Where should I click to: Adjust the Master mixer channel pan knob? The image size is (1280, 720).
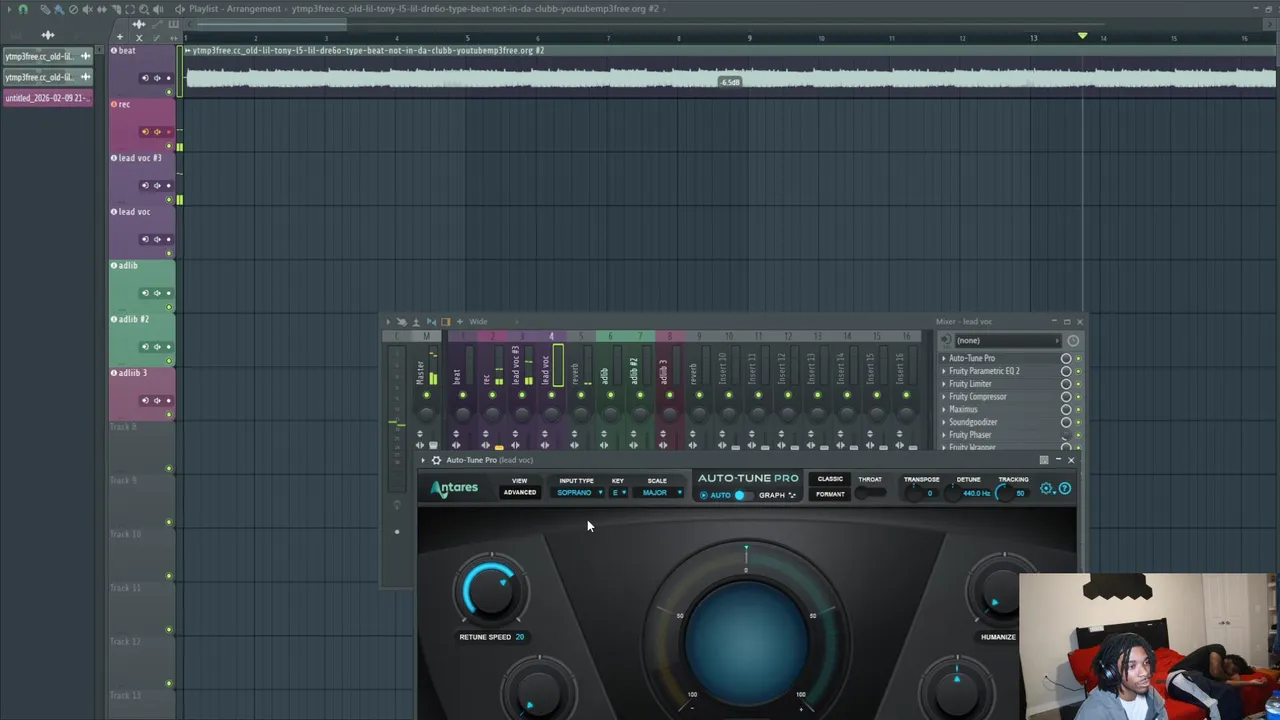pos(426,414)
